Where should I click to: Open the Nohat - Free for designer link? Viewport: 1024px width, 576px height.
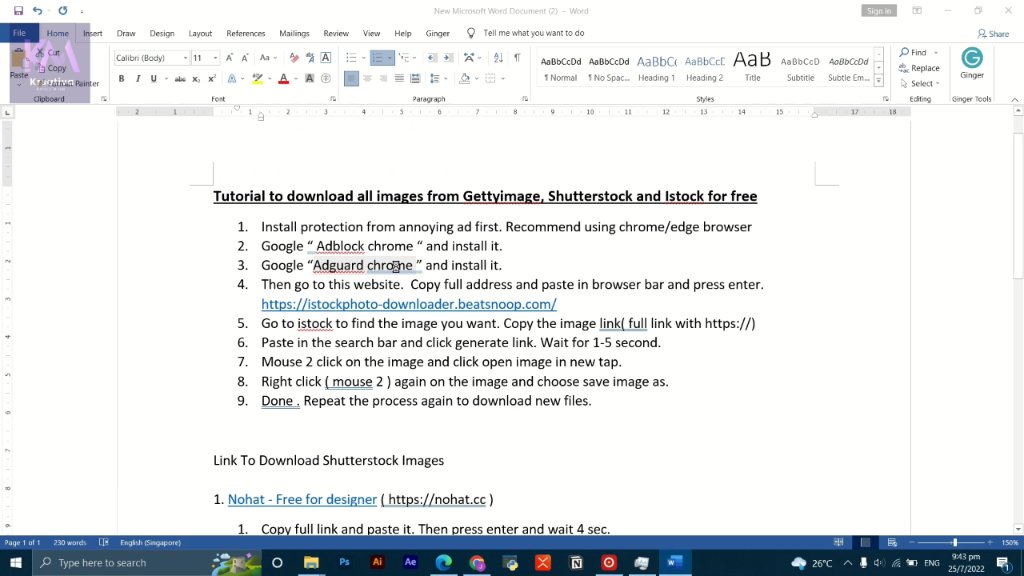[302, 500]
